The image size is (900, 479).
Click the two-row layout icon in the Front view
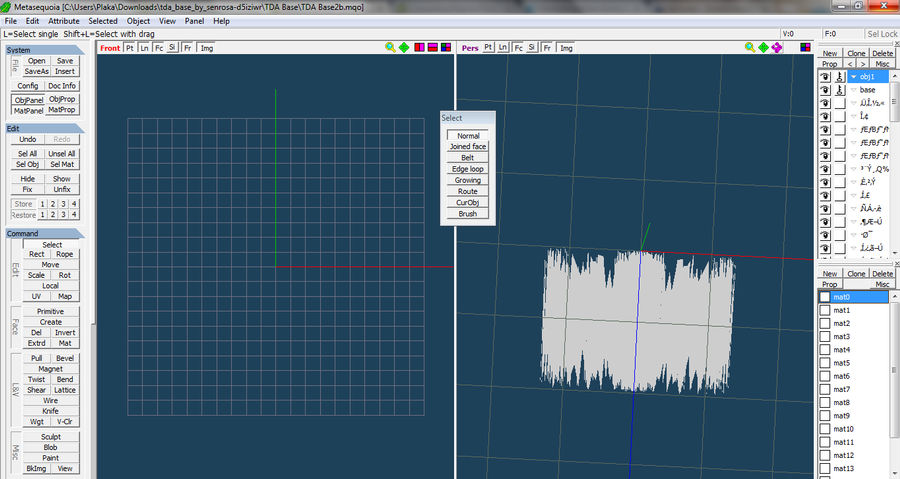[433, 47]
